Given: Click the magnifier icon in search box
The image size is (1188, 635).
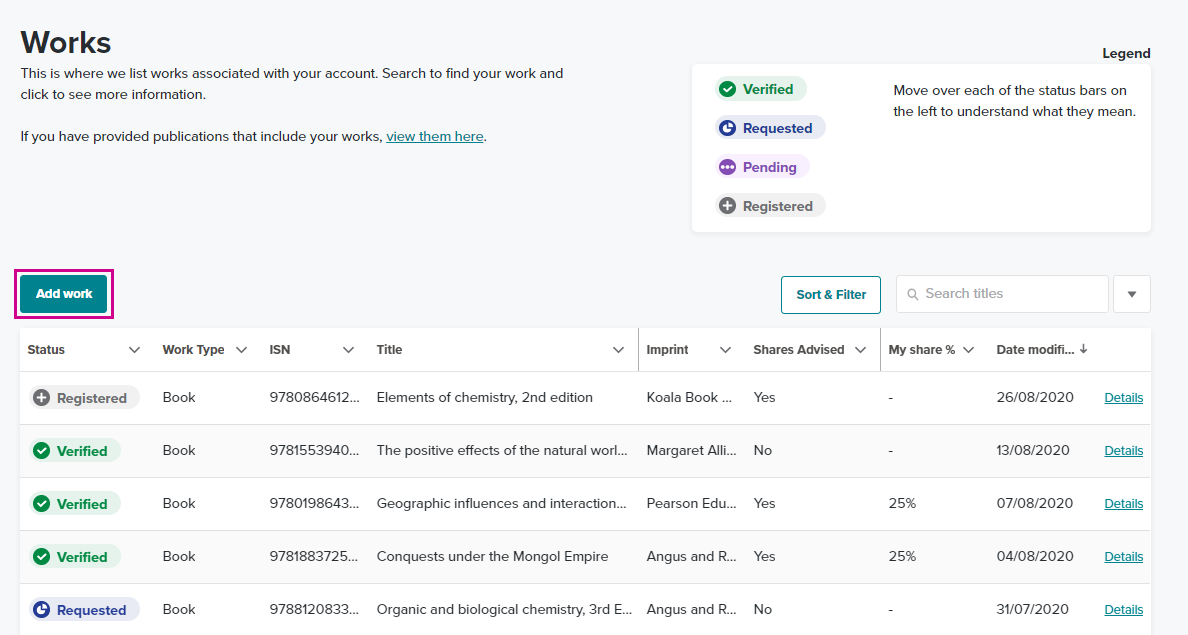Looking at the screenshot, I should 912,294.
